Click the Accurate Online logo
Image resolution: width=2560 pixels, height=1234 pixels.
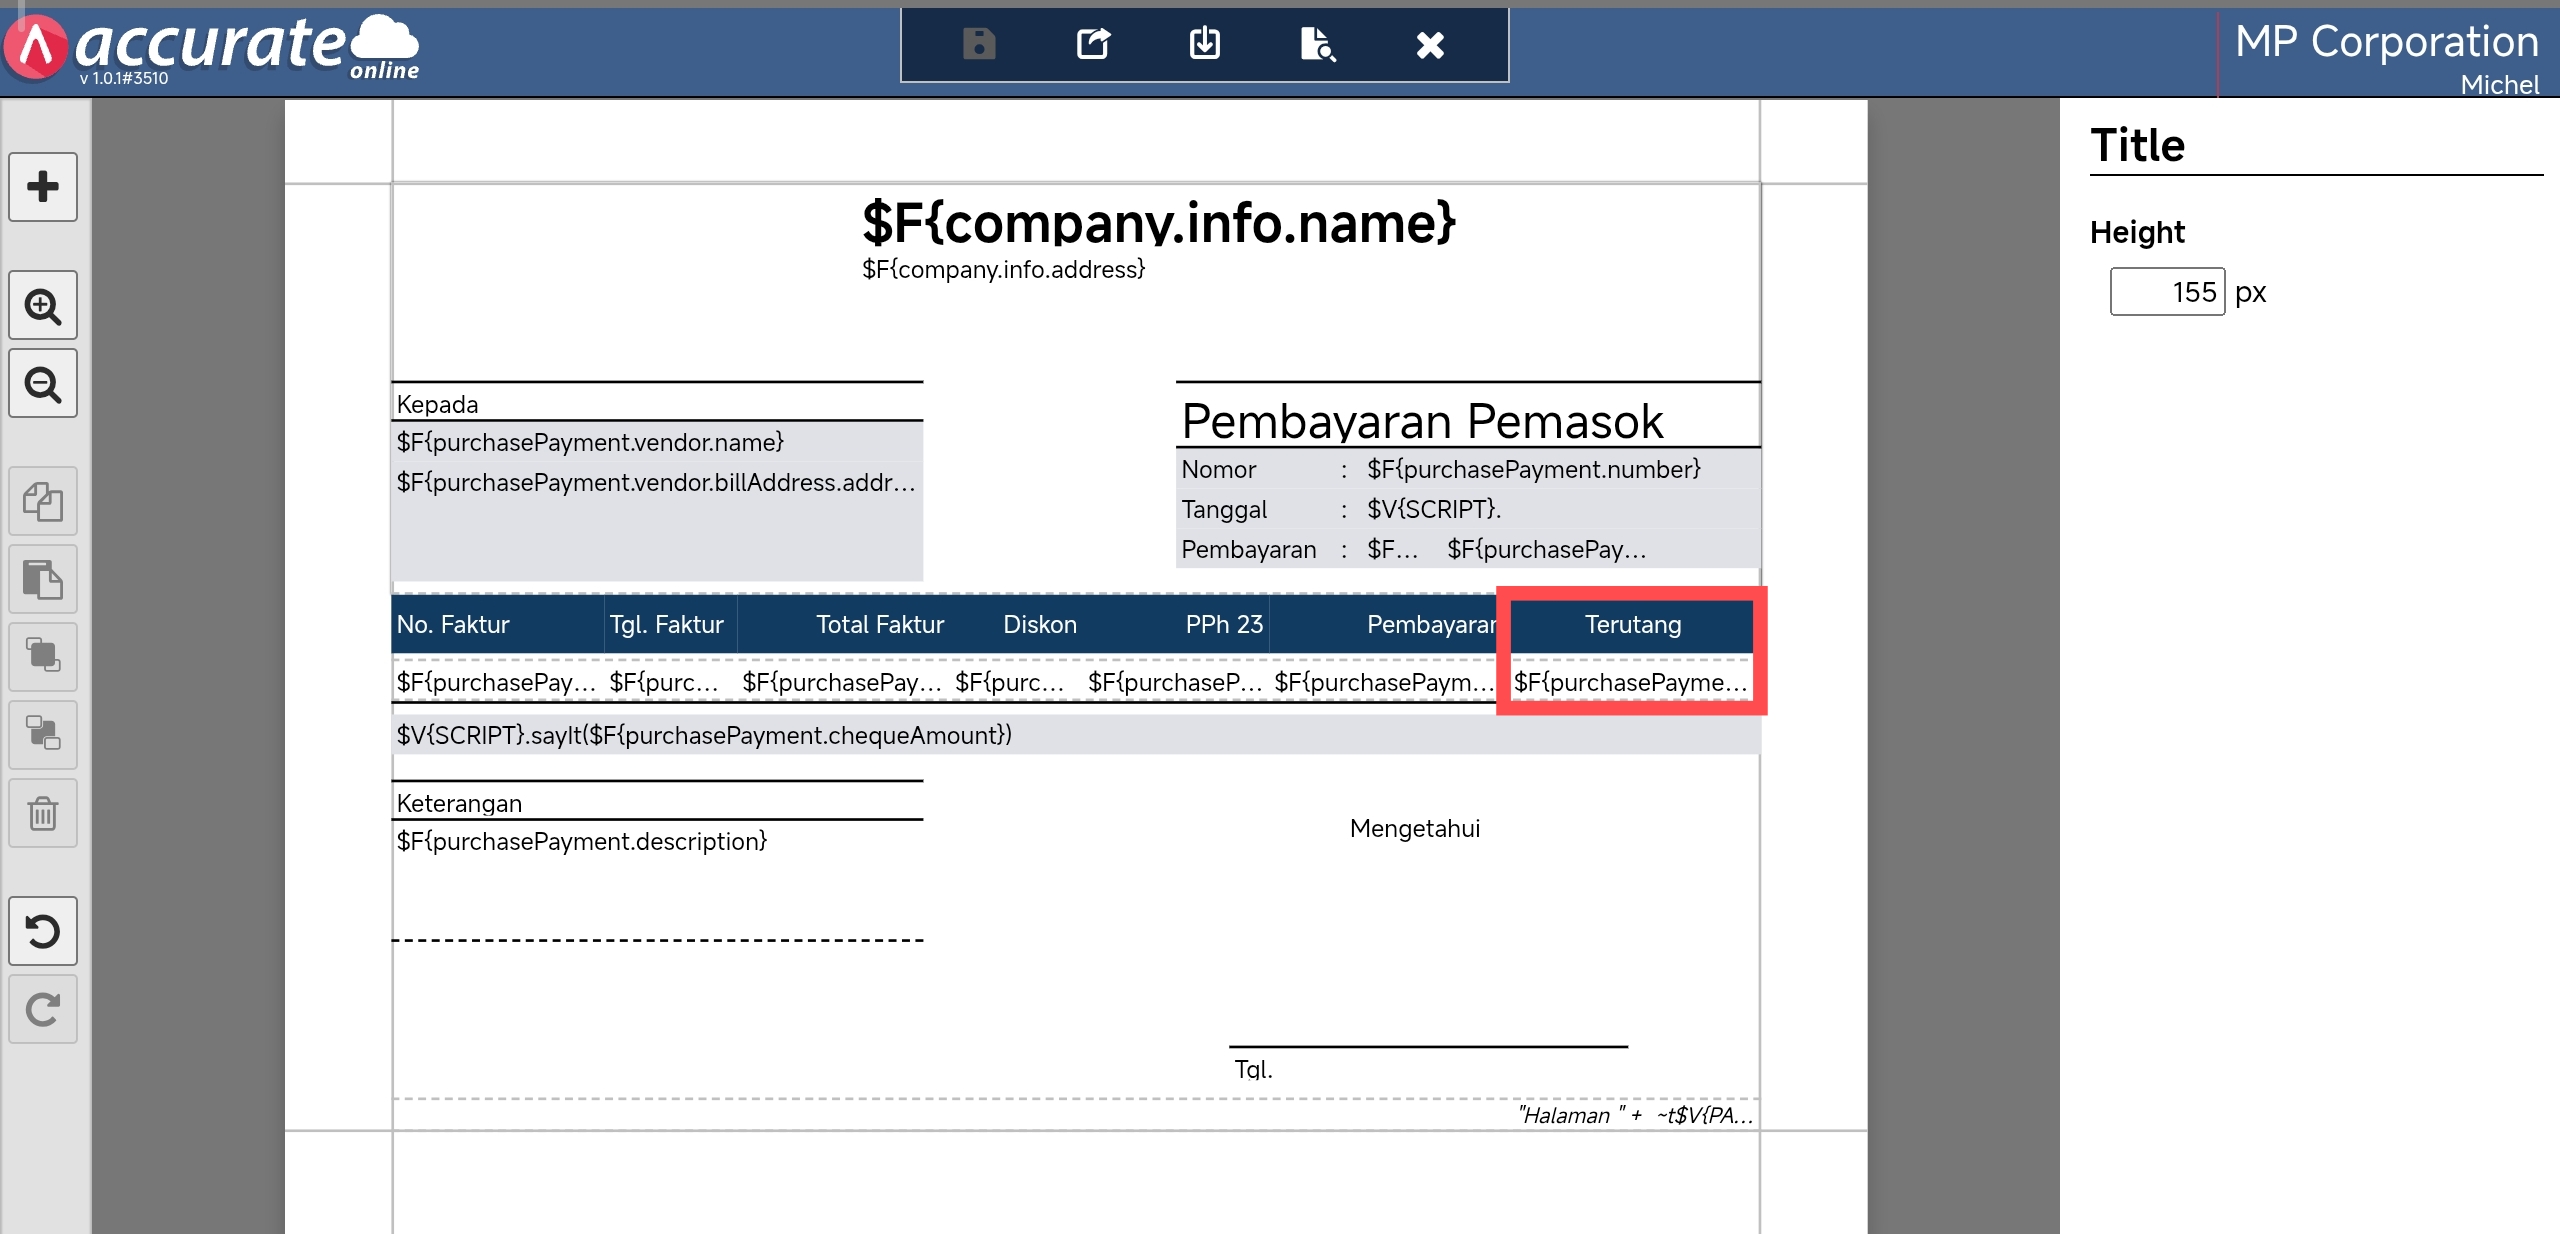tap(212, 46)
